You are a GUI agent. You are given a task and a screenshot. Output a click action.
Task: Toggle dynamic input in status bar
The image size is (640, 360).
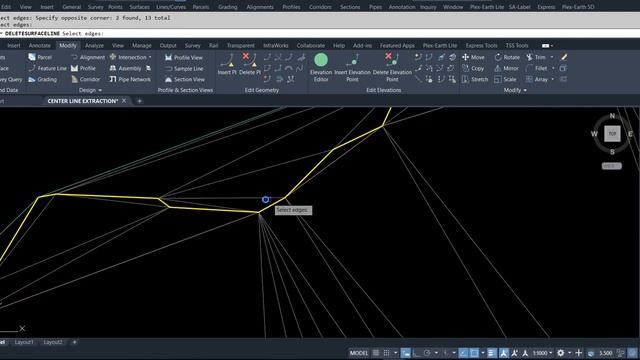405,353
